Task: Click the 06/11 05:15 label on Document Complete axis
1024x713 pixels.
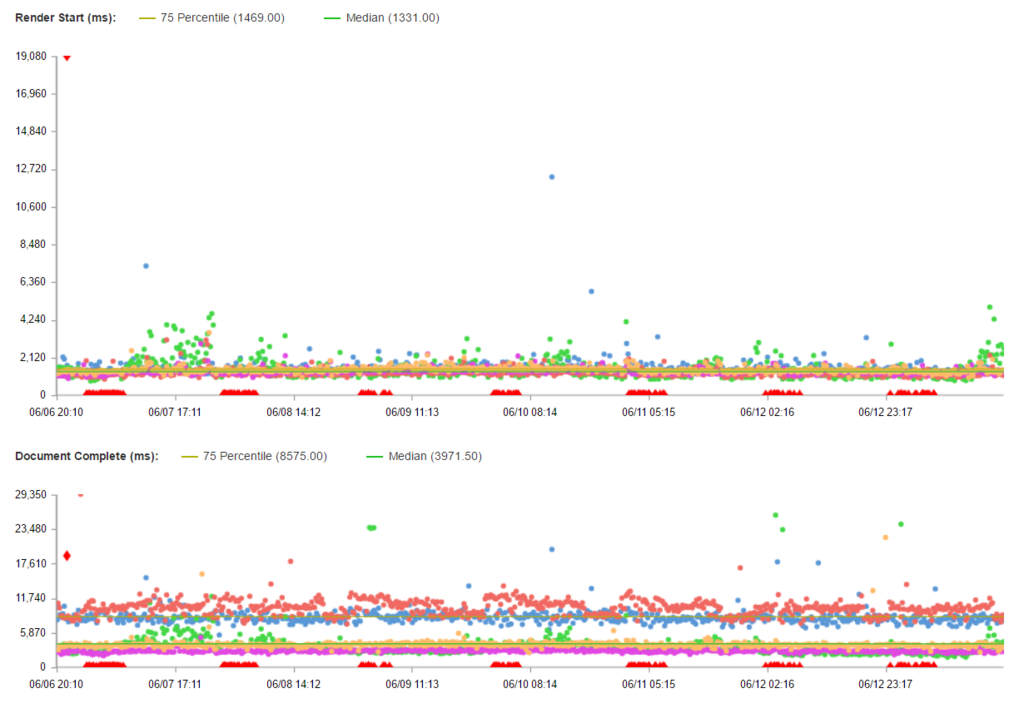Action: pos(648,684)
